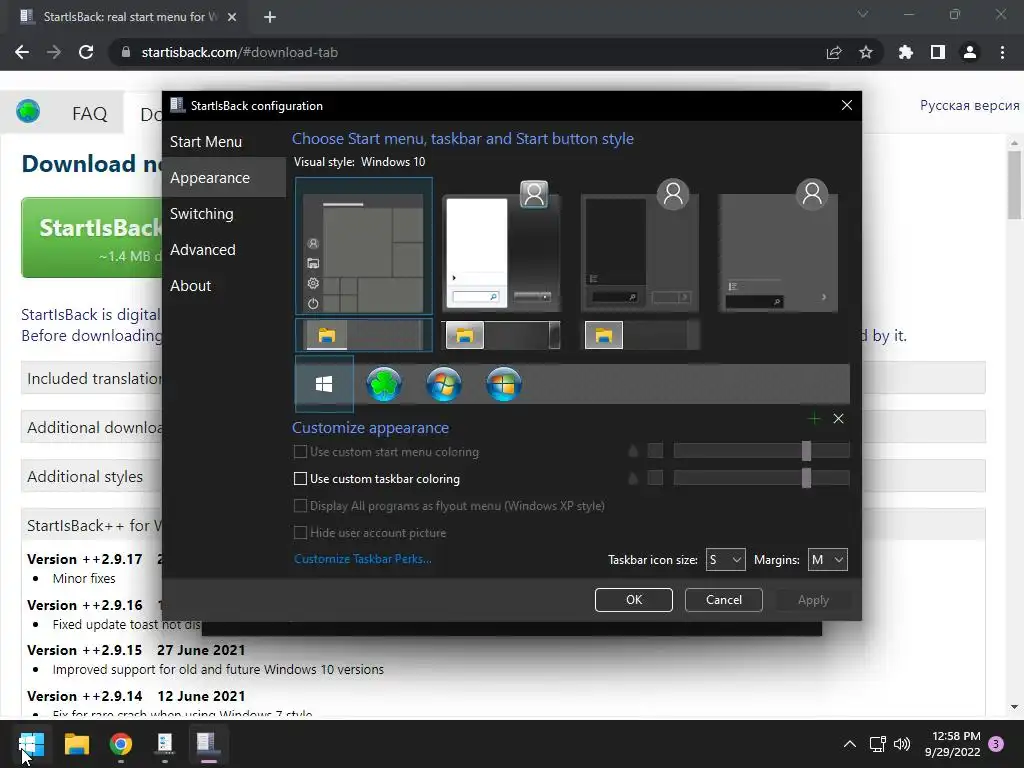
Task: Click the Cancel button
Action: click(x=724, y=600)
